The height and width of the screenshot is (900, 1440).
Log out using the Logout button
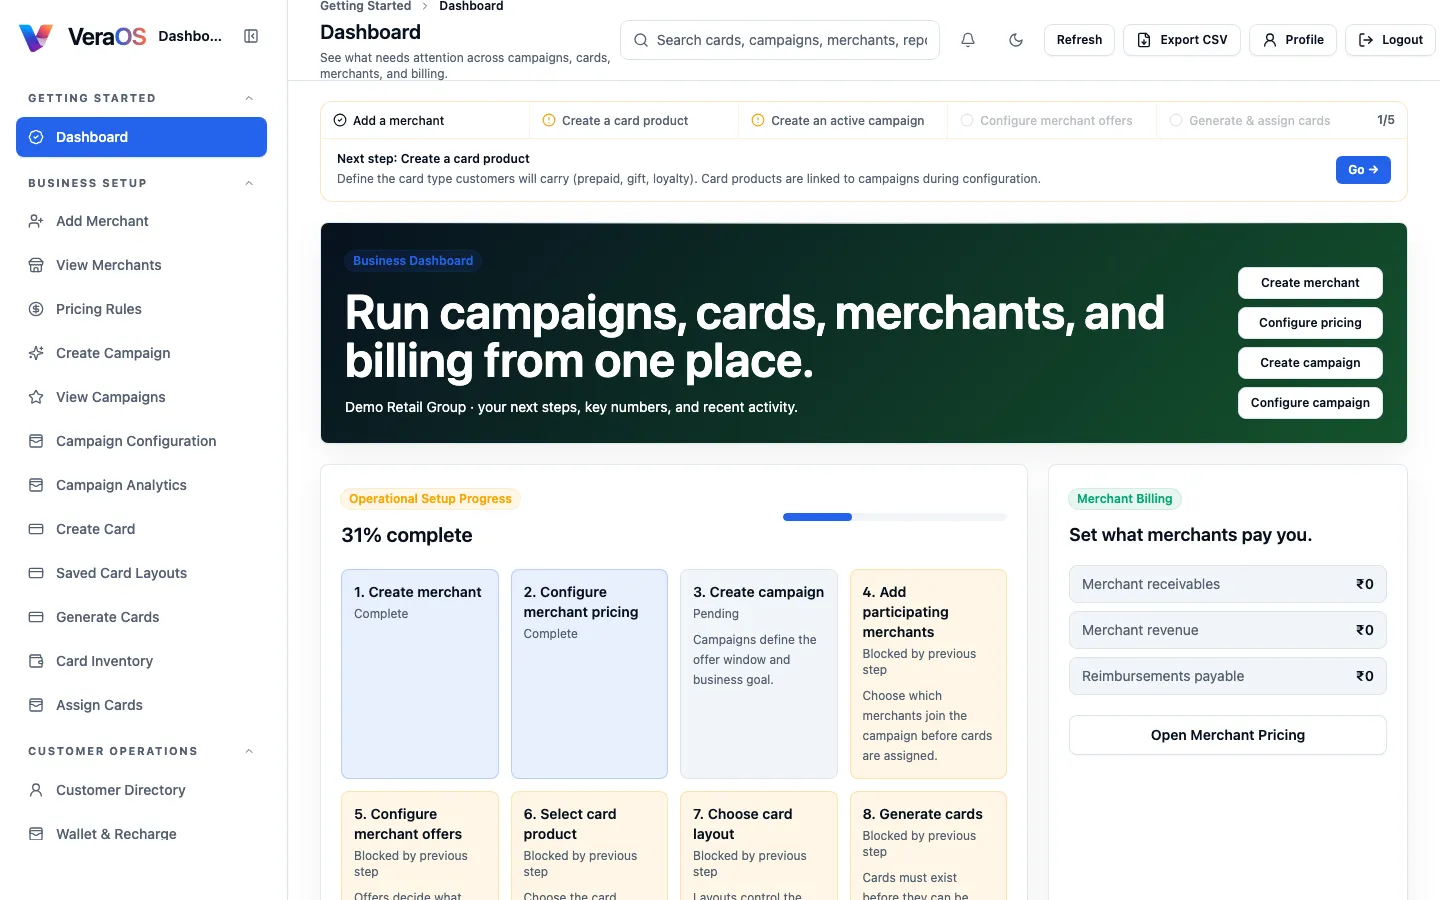point(1390,40)
